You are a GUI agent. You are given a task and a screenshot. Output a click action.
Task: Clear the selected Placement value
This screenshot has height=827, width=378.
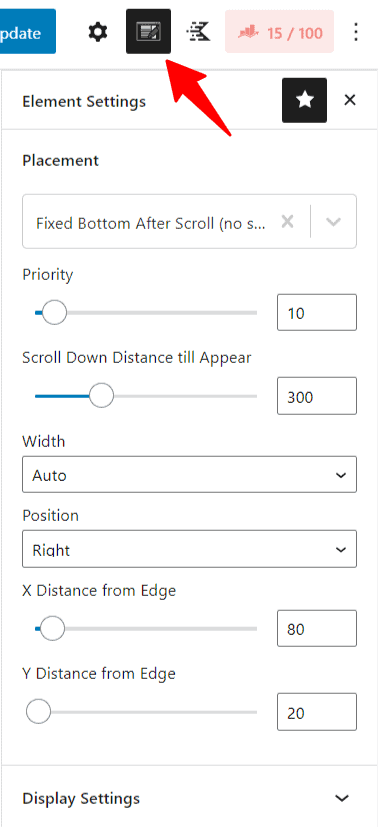pyautogui.click(x=287, y=222)
